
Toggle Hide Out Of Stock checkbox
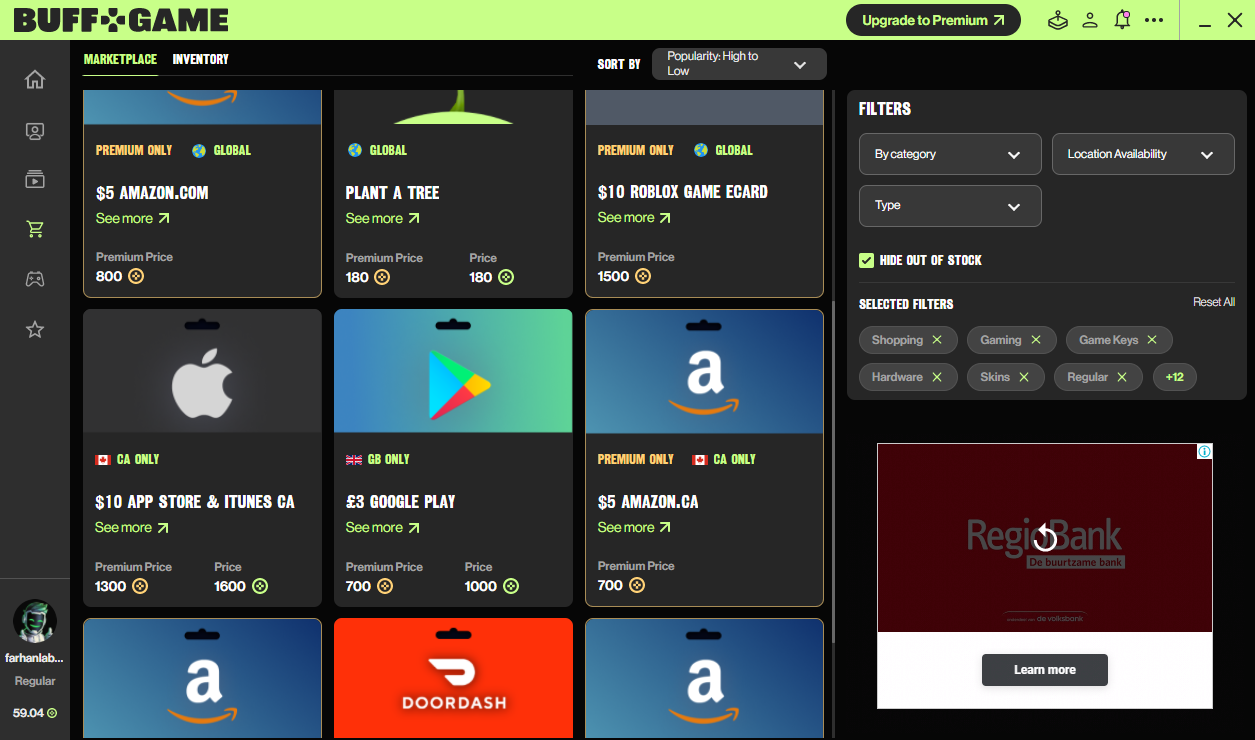(x=866, y=260)
